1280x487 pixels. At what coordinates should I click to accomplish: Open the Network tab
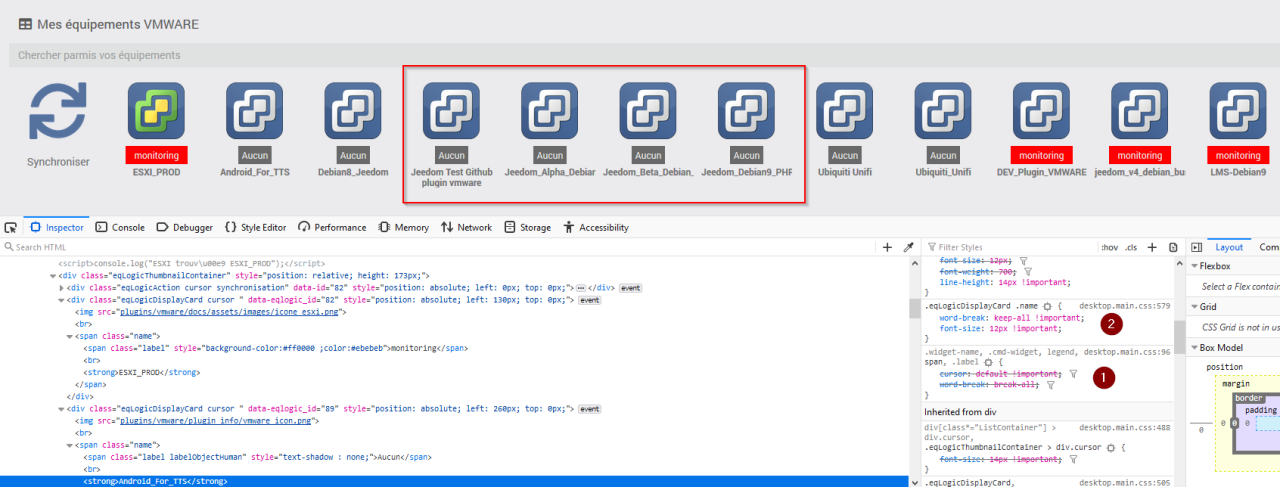tap(465, 227)
